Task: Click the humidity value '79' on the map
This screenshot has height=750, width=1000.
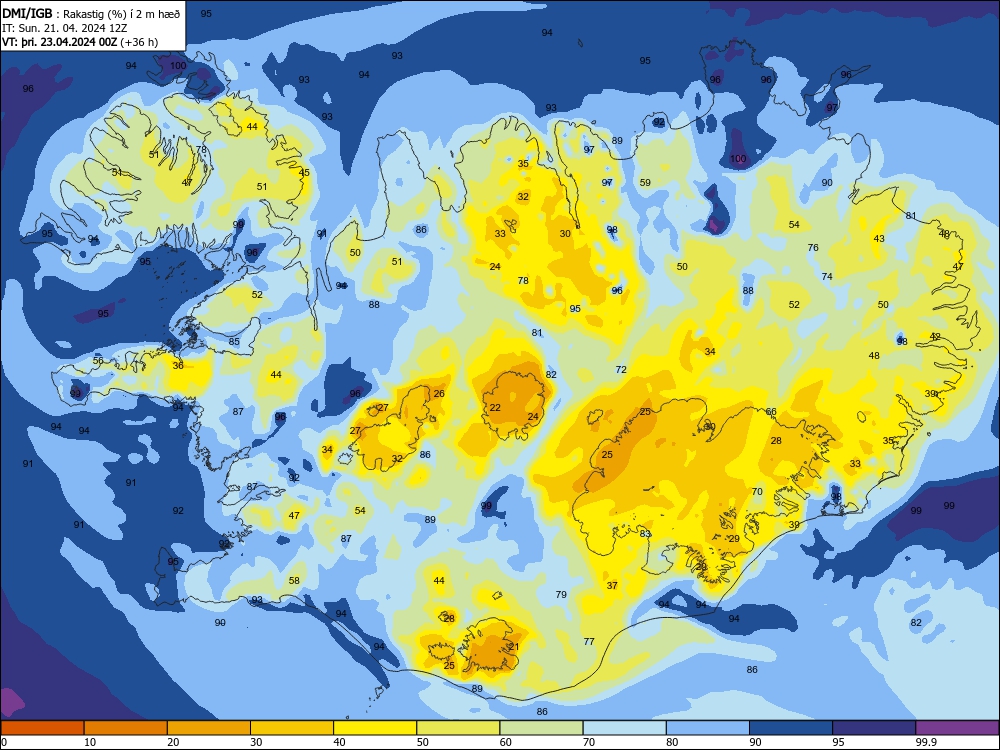Action: tap(561, 594)
